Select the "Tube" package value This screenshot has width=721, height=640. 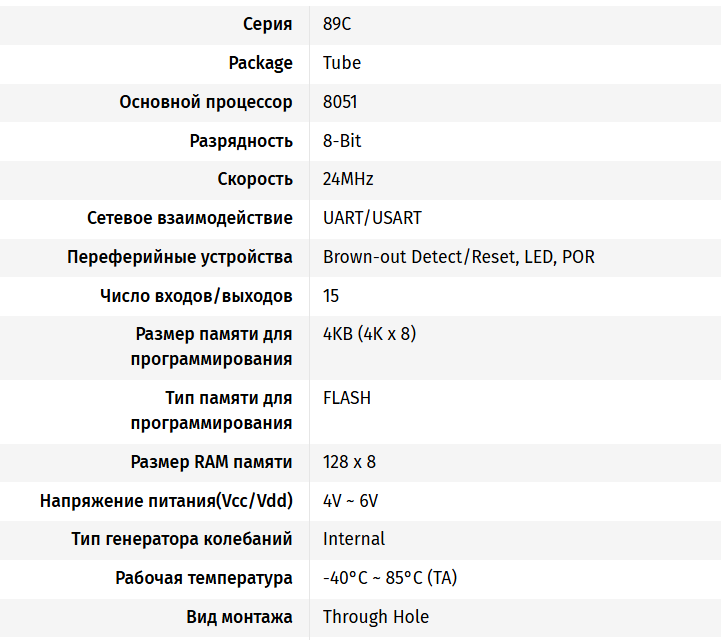[x=342, y=63]
